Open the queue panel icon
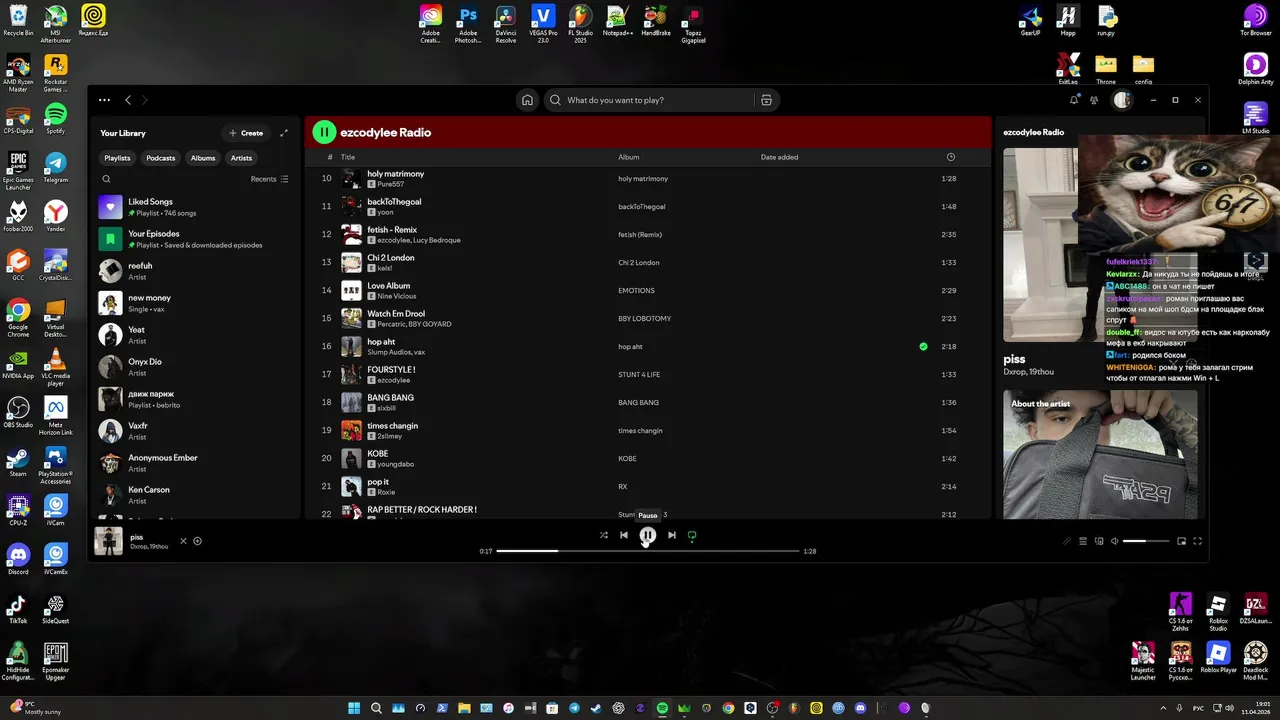This screenshot has width=1280, height=720. (1083, 541)
